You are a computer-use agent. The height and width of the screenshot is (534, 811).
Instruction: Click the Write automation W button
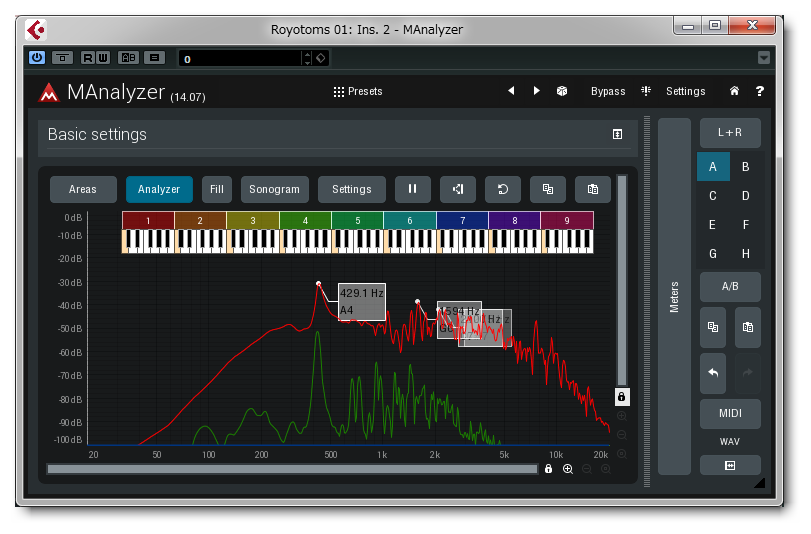coord(102,57)
